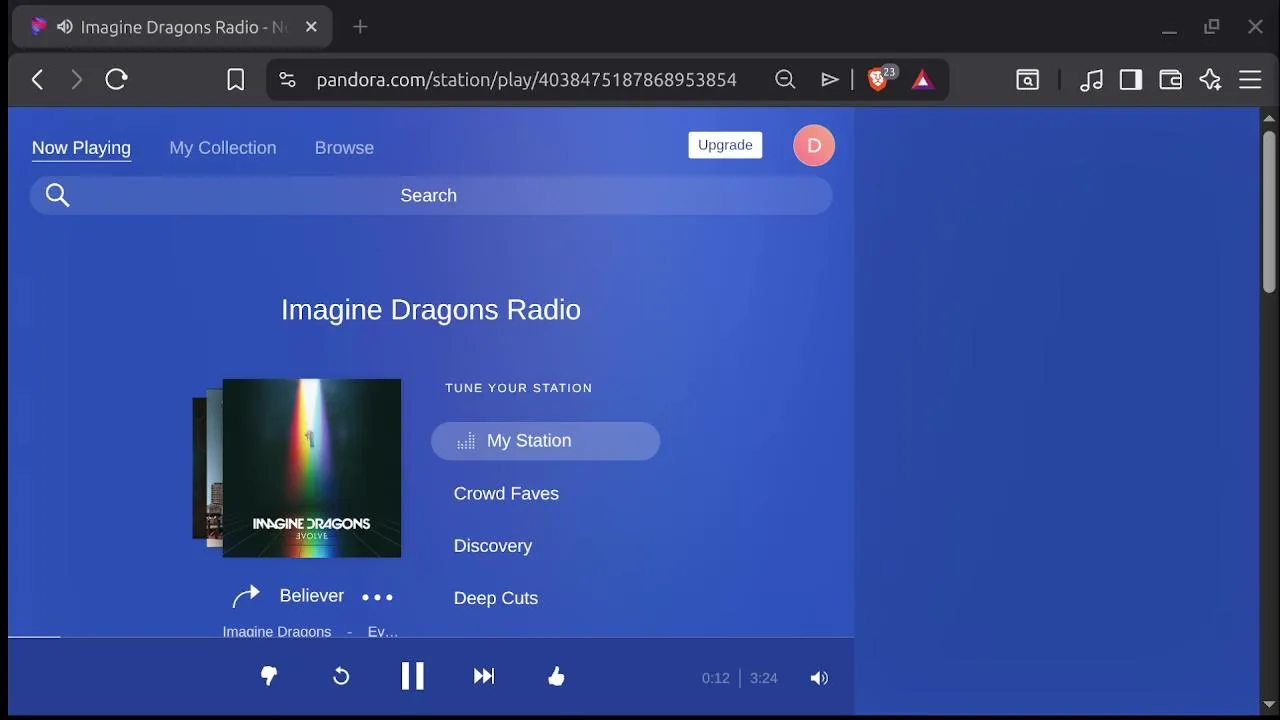
Task: Open Brave Rewards triangle icon
Action: (923, 80)
